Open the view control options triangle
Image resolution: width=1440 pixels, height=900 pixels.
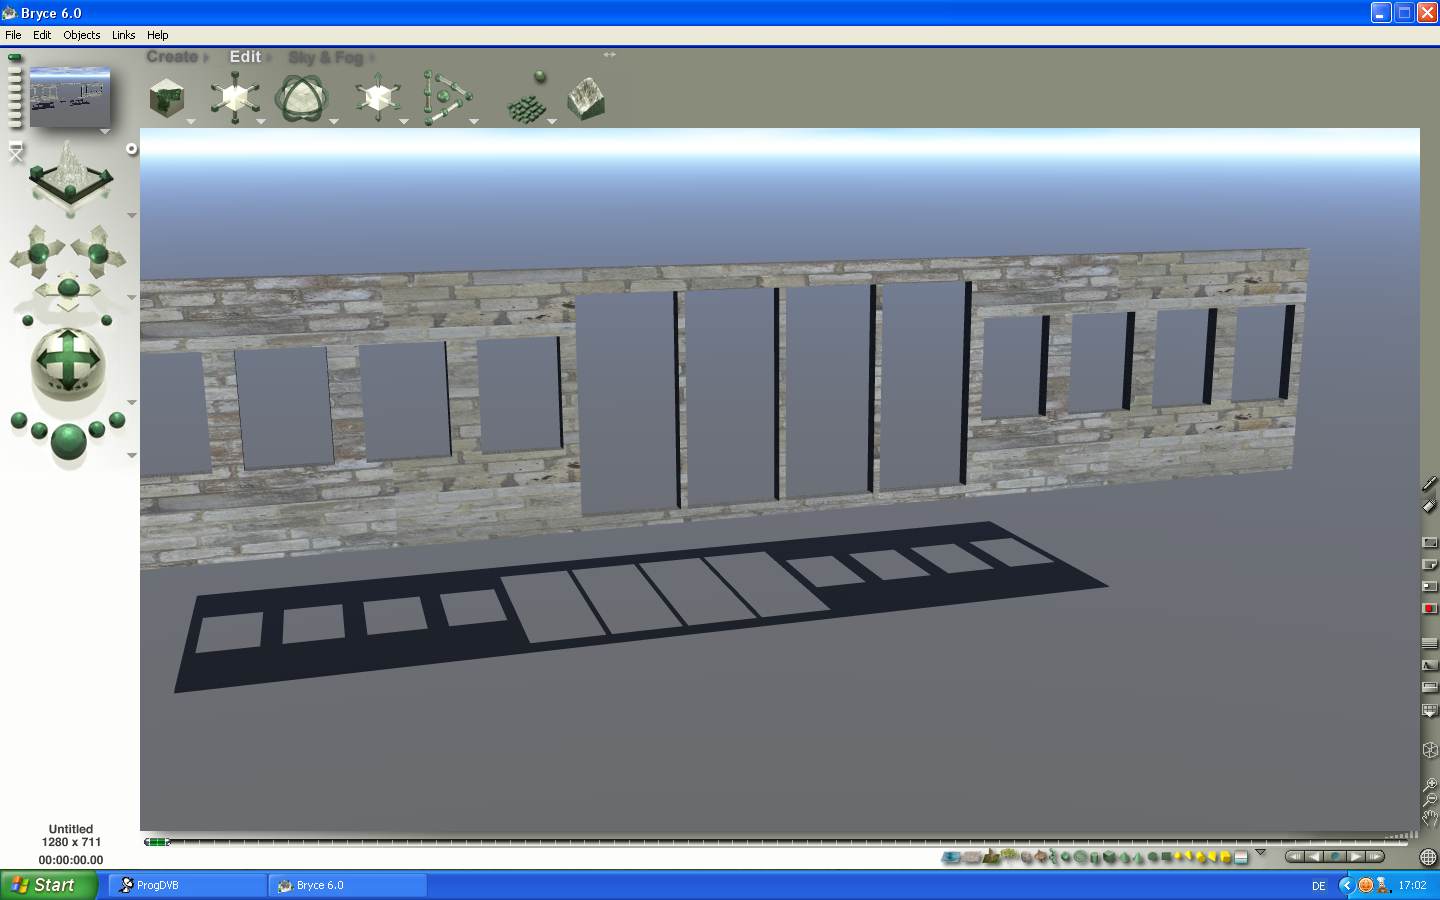132,215
